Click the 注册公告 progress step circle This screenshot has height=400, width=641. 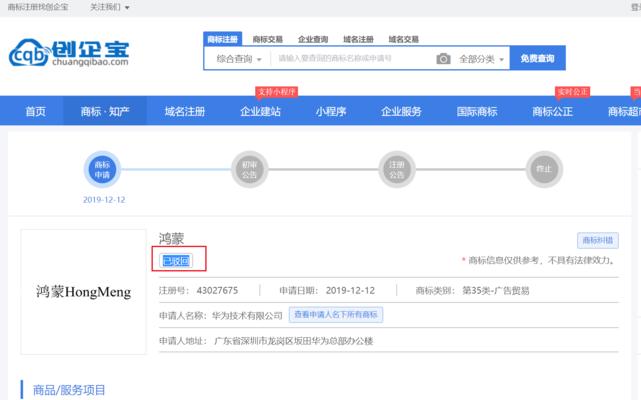[x=397, y=169]
